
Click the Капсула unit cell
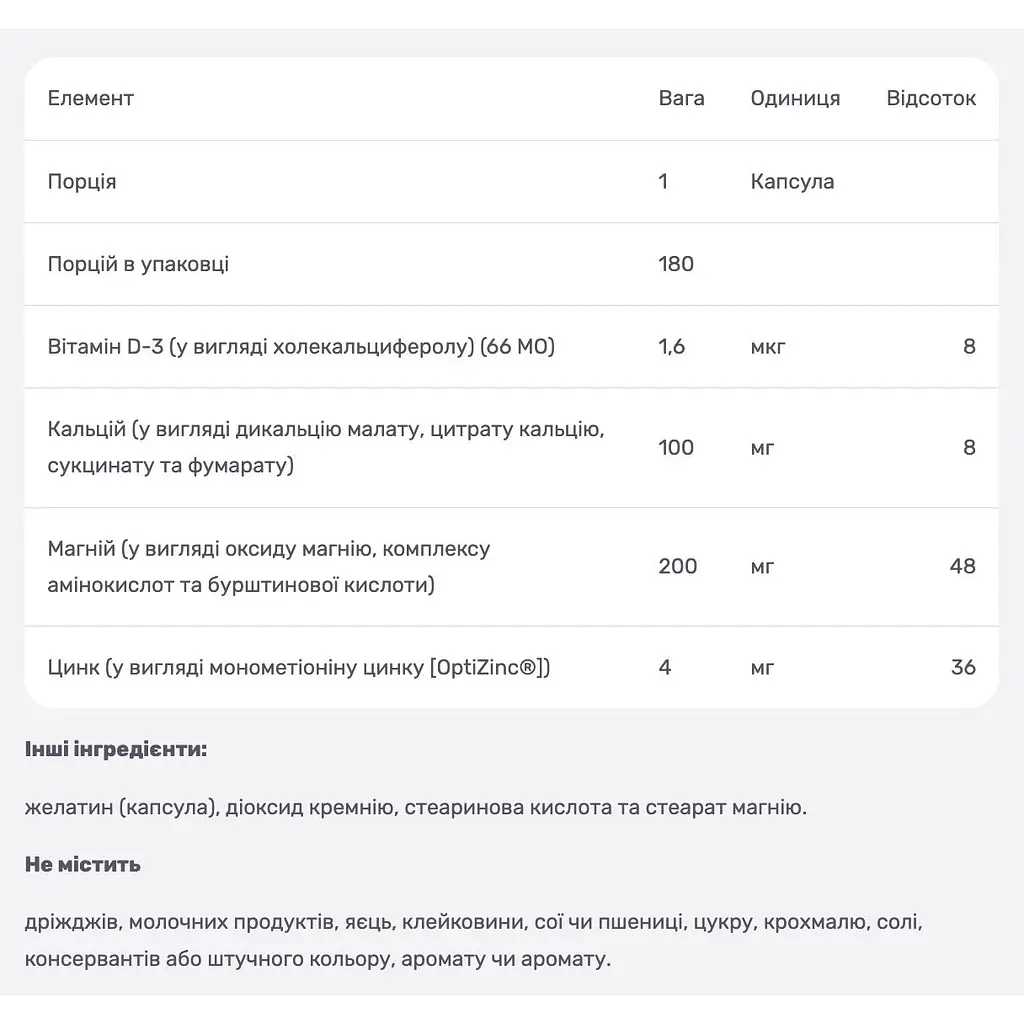pyautogui.click(x=792, y=182)
